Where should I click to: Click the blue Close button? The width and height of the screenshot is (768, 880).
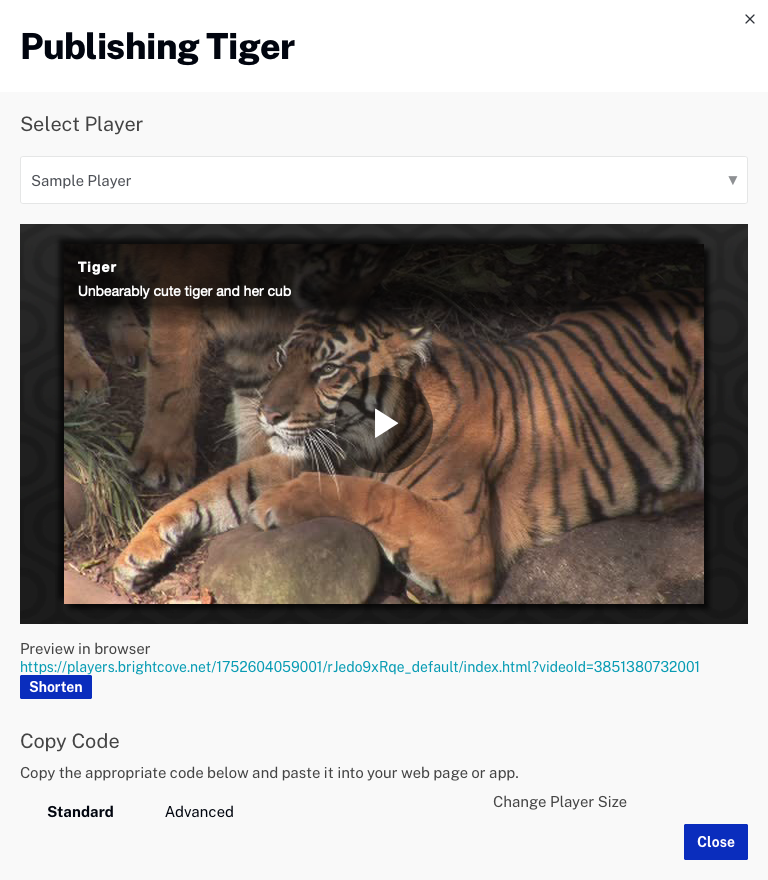715,842
